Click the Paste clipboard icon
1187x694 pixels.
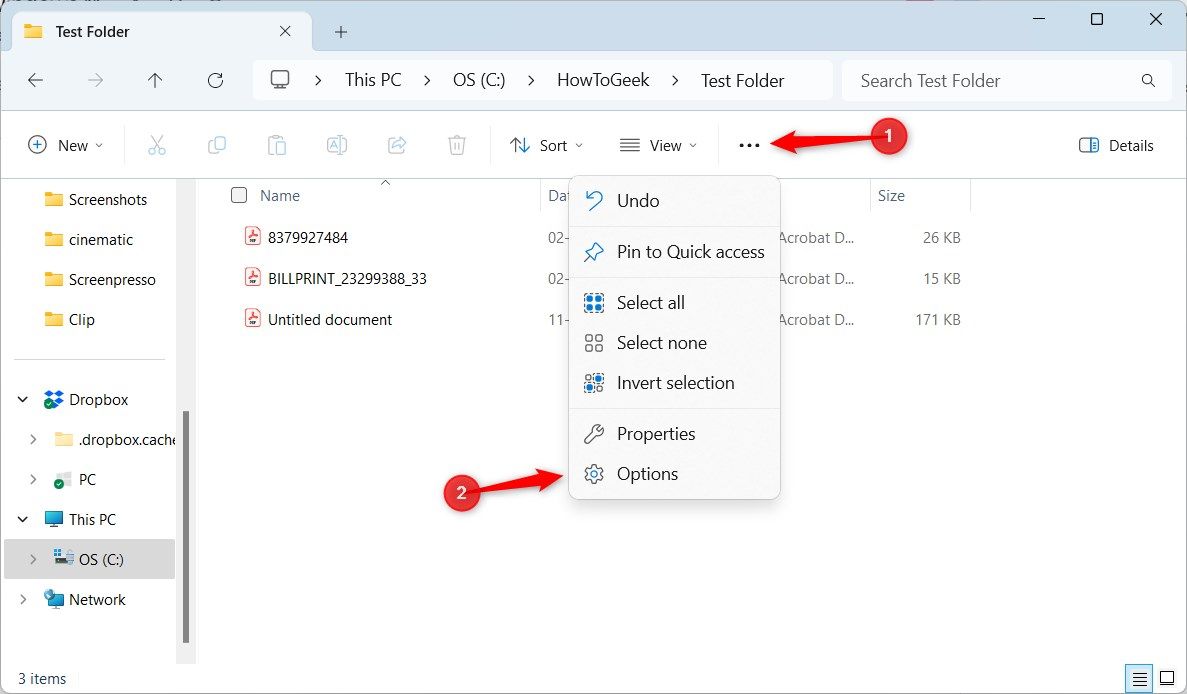[276, 145]
